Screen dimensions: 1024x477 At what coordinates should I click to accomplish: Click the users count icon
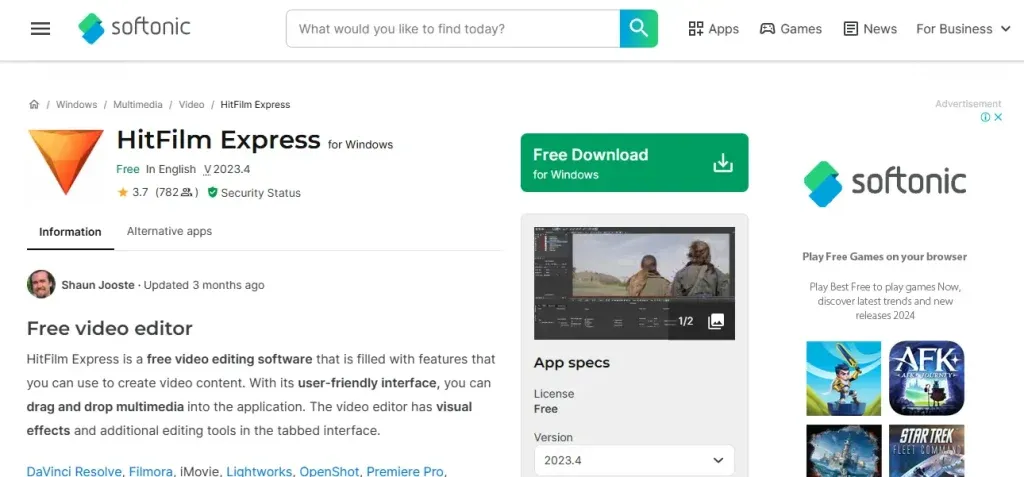click(x=187, y=193)
